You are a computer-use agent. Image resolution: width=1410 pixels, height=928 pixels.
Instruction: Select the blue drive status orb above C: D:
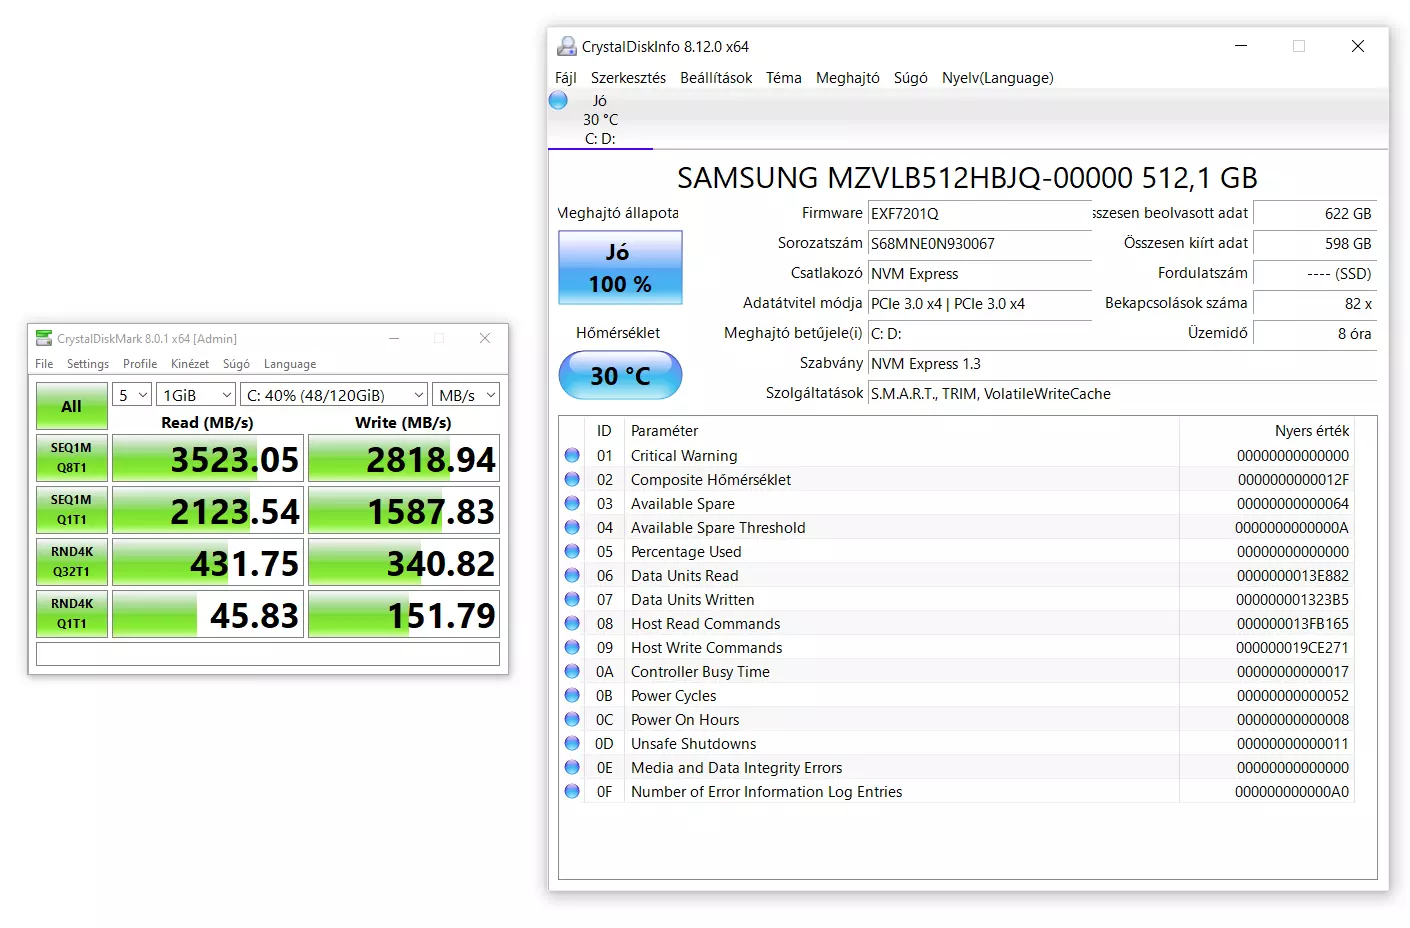click(x=558, y=100)
